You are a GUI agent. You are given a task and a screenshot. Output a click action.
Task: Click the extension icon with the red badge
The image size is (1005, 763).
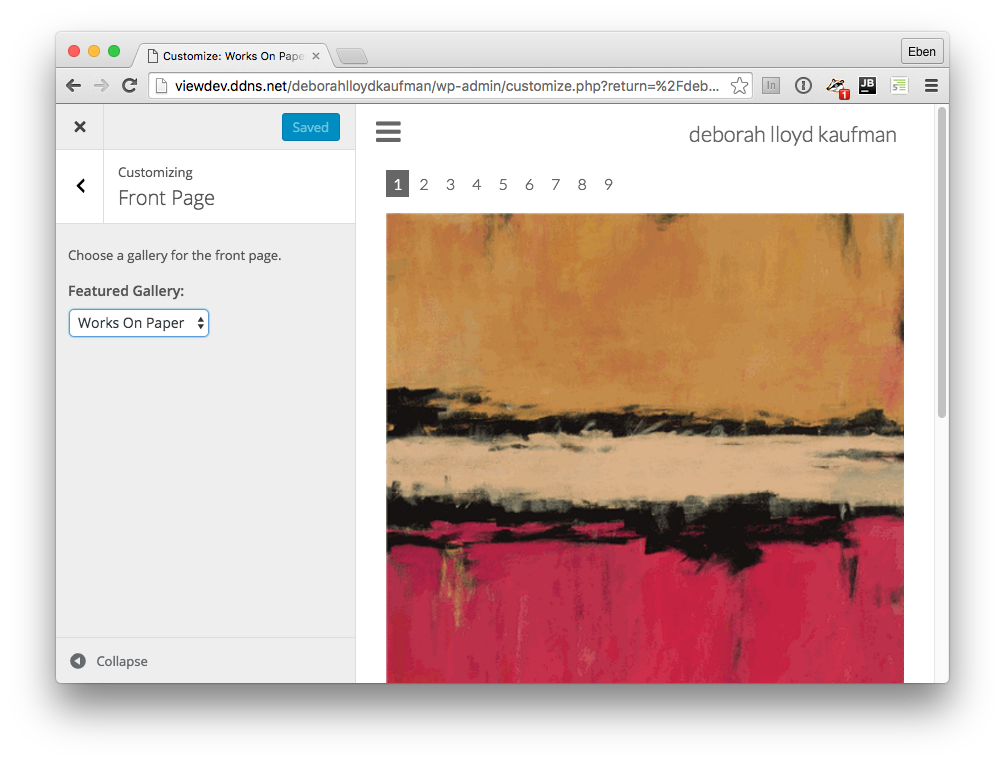click(836, 87)
